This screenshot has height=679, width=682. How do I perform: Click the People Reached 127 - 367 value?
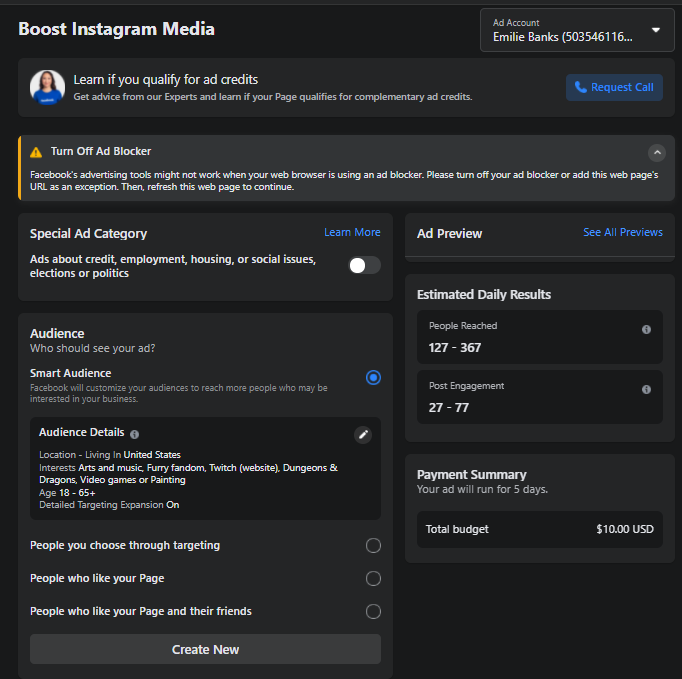[455, 348]
